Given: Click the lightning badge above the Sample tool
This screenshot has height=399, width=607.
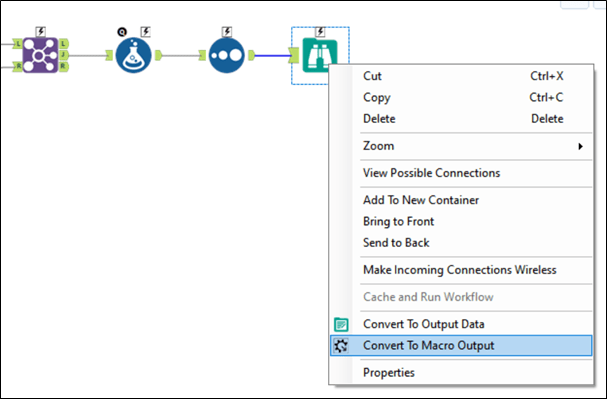Looking at the screenshot, I should [227, 31].
